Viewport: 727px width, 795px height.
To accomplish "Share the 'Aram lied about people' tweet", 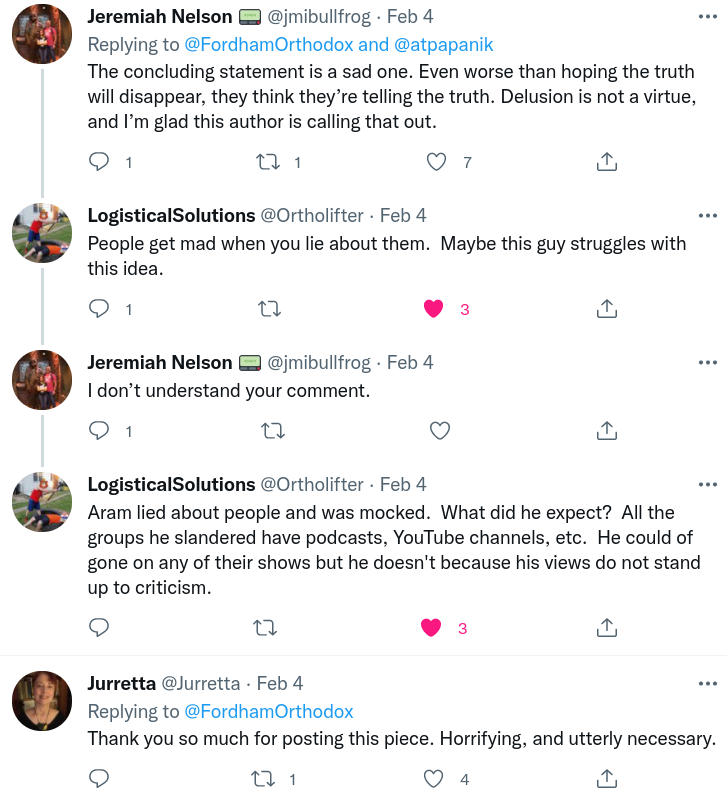I will click(x=607, y=628).
